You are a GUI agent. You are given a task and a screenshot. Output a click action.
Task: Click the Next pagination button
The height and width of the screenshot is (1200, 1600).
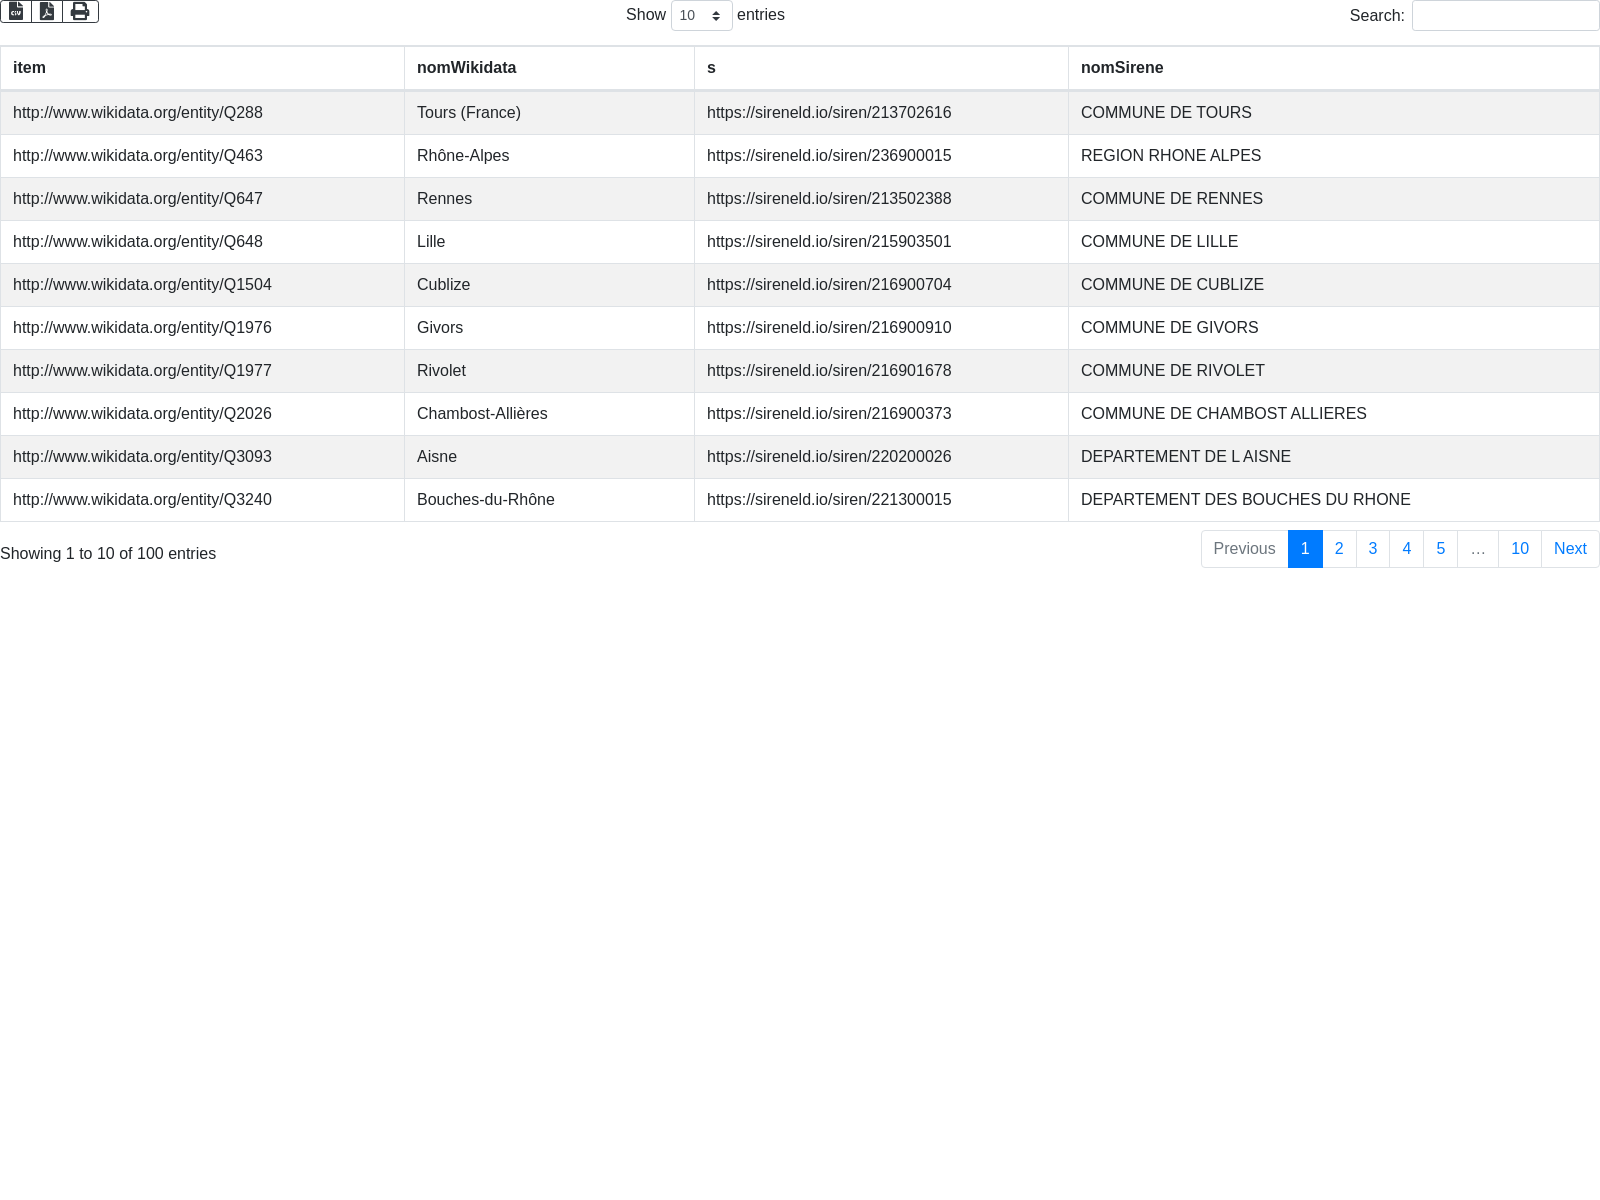[1570, 549]
